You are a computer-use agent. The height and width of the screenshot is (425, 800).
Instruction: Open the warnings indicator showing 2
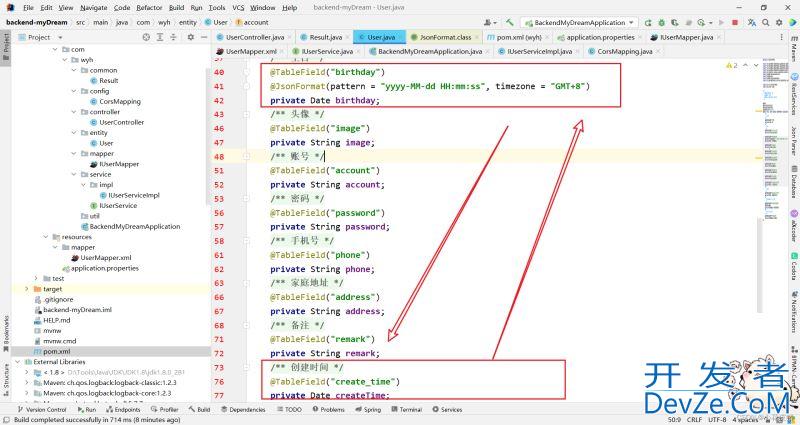(732, 66)
